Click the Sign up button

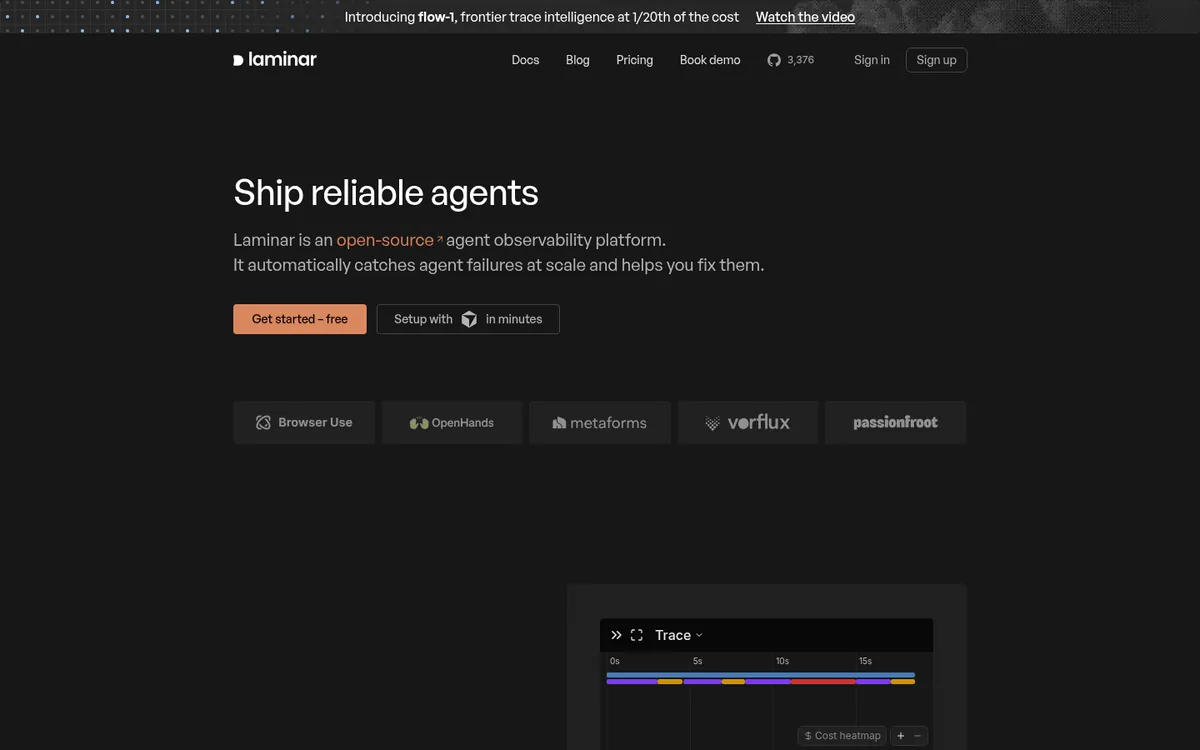[x=936, y=60]
